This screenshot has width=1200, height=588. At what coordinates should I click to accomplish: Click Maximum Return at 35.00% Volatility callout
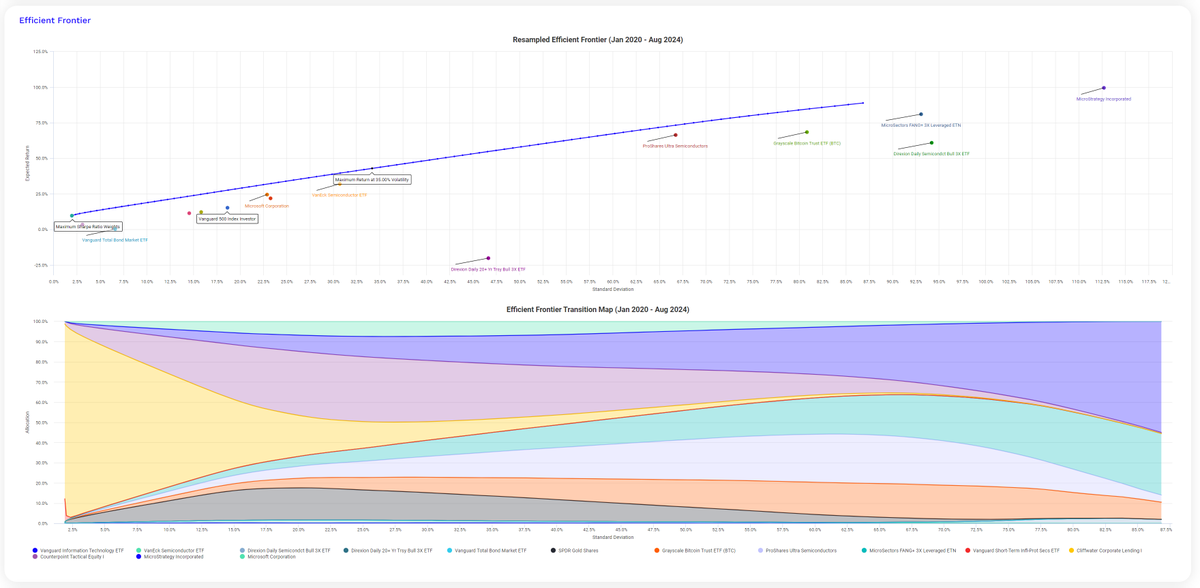click(371, 180)
